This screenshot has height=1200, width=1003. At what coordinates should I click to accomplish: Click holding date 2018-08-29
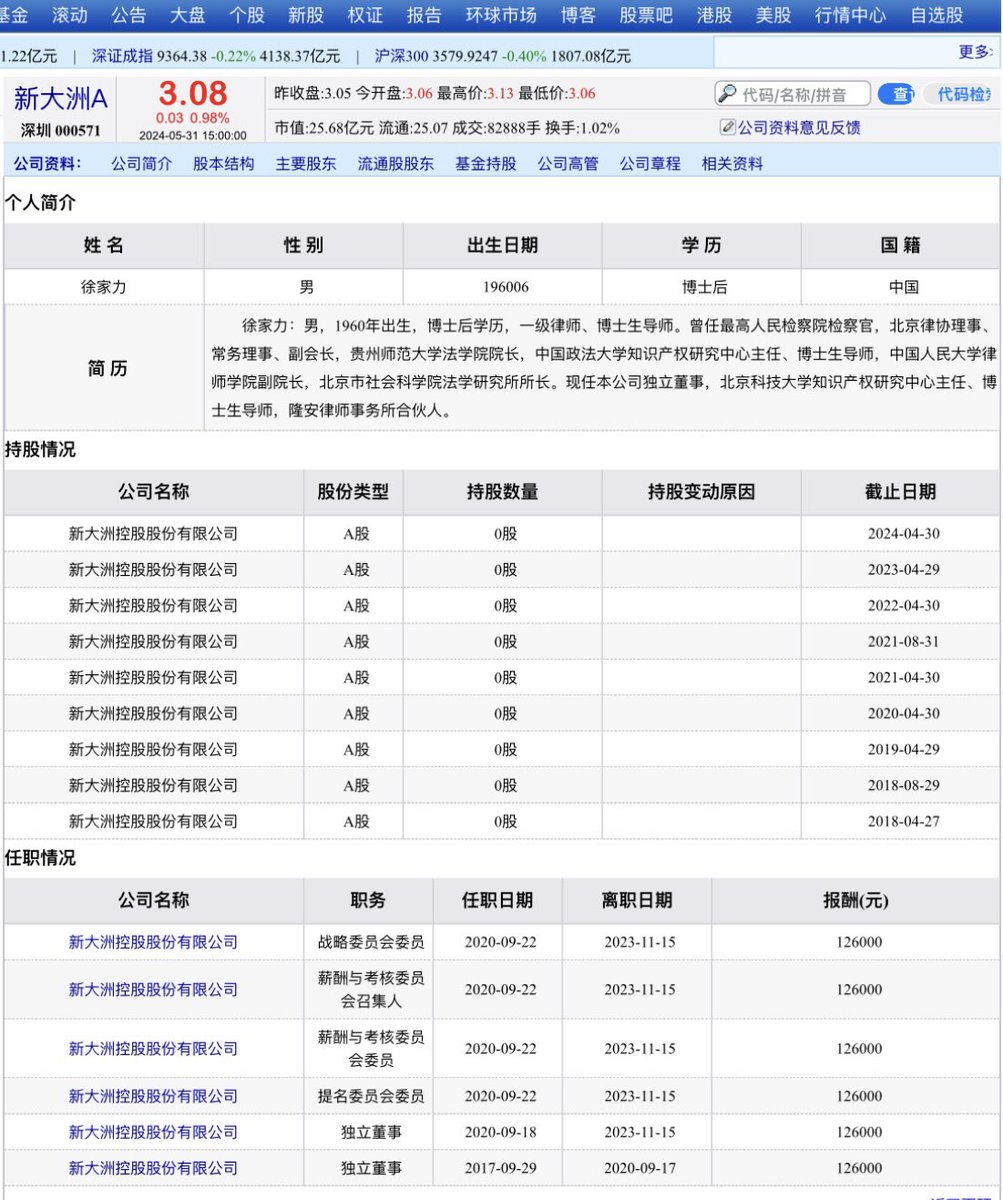(904, 786)
